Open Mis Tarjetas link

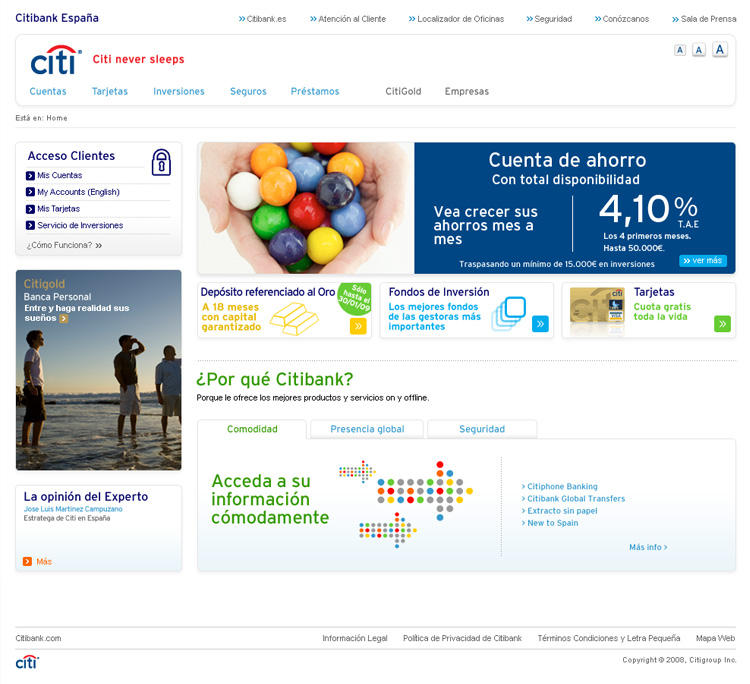58,209
